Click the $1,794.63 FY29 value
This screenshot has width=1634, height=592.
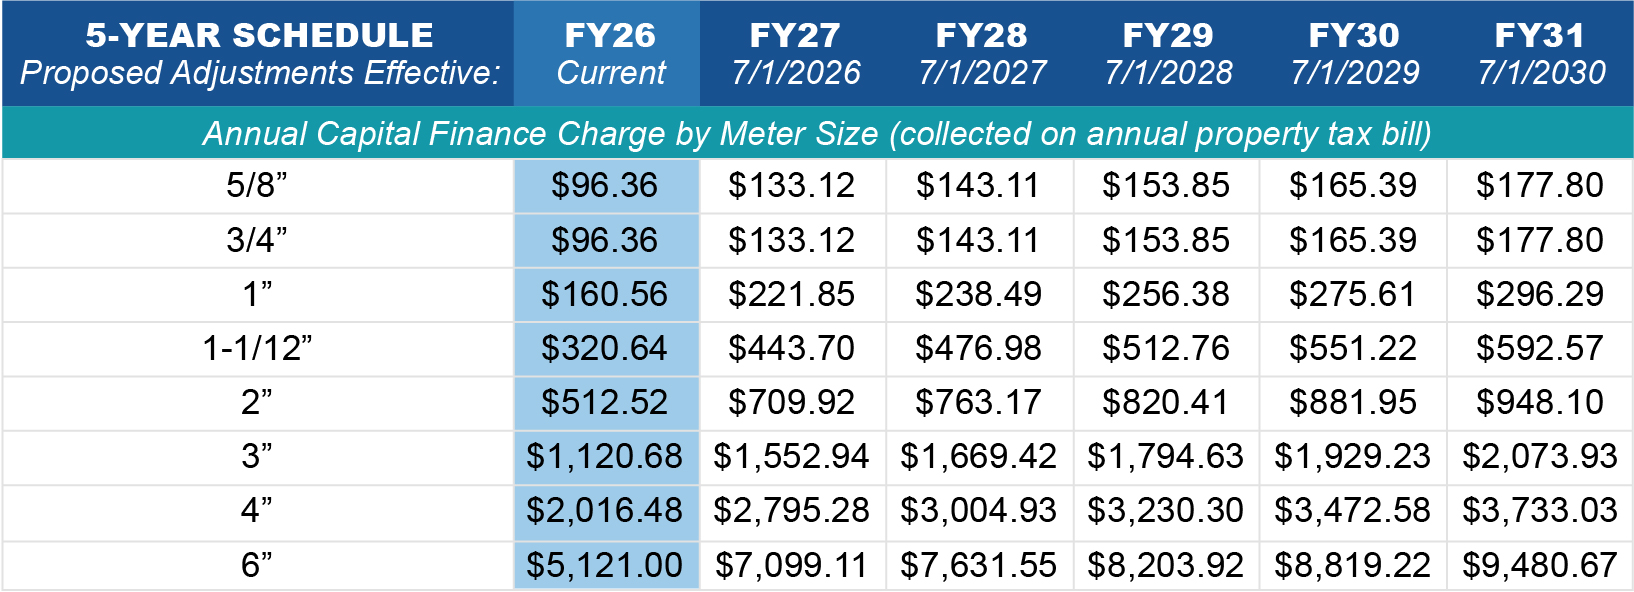click(1165, 457)
